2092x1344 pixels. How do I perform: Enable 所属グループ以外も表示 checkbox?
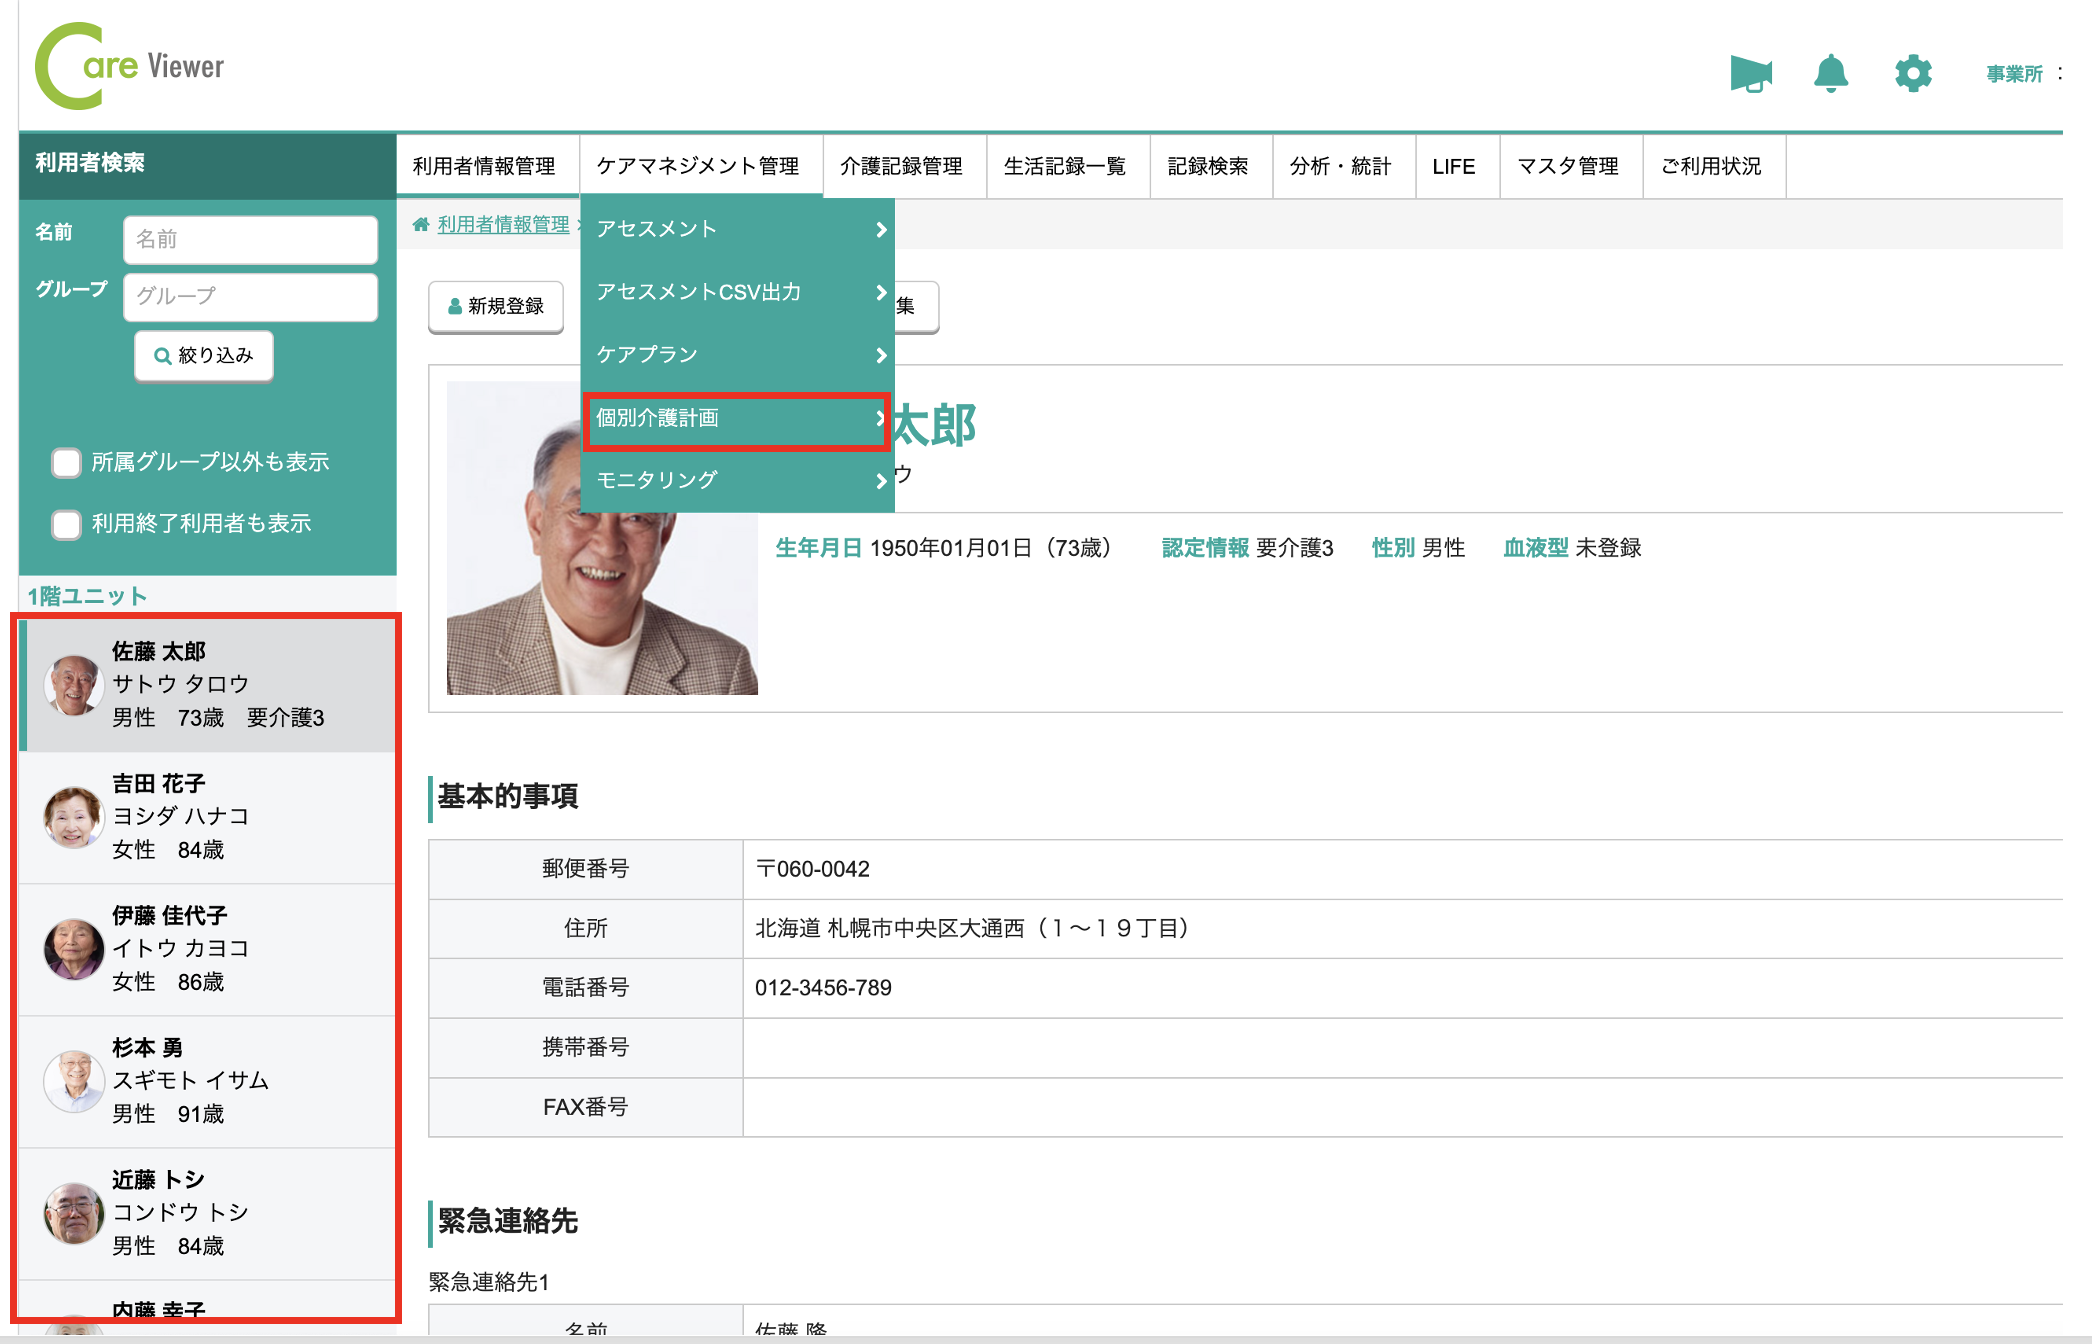coord(67,462)
